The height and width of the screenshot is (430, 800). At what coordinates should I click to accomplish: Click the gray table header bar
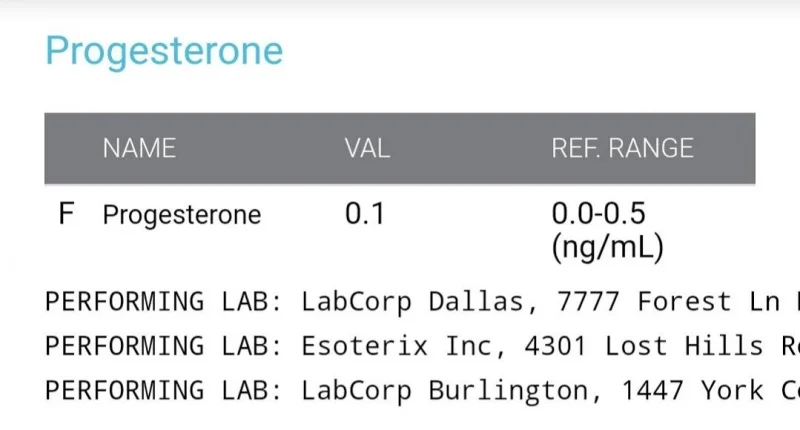coord(400,148)
